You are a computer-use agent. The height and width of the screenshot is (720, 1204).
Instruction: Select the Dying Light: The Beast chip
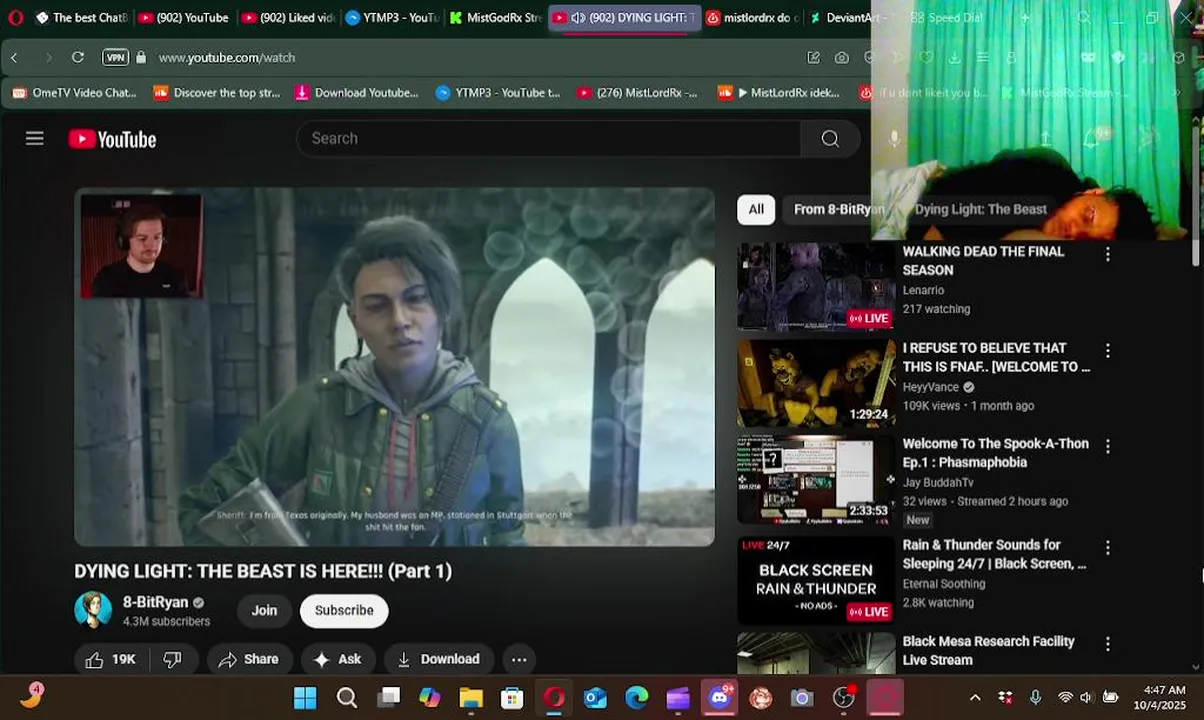pos(980,209)
